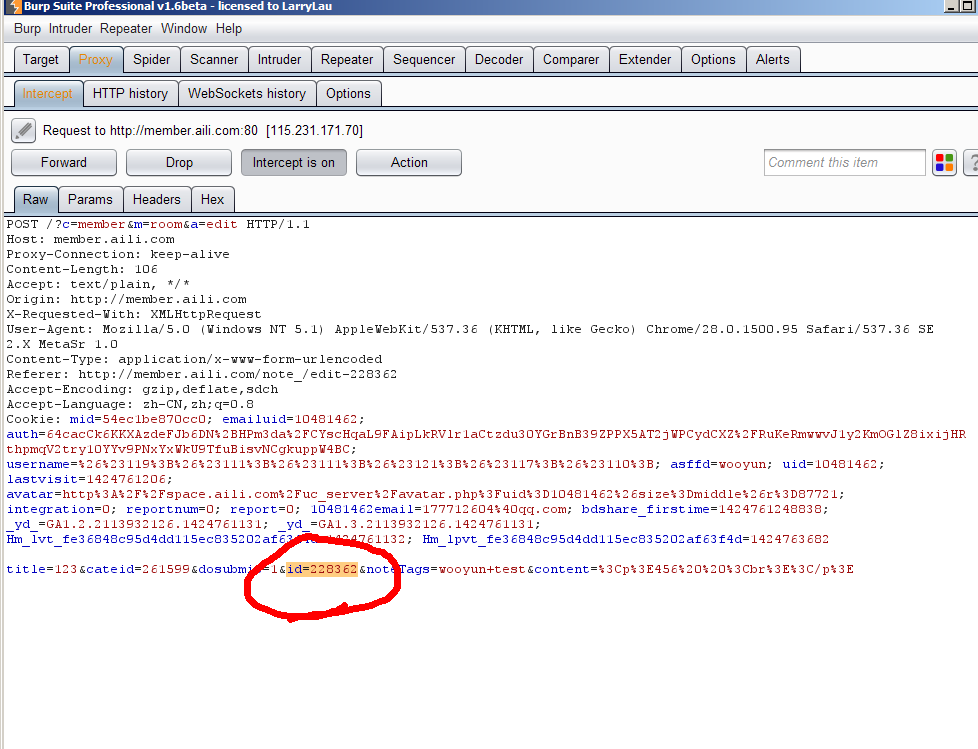Click the avatar cookie line
This screenshot has height=749, width=978.
(x=425, y=494)
